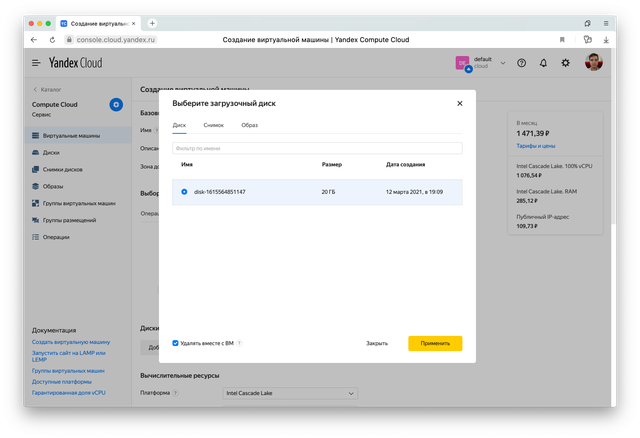
Task: Open settings gear icon in header
Action: [566, 62]
